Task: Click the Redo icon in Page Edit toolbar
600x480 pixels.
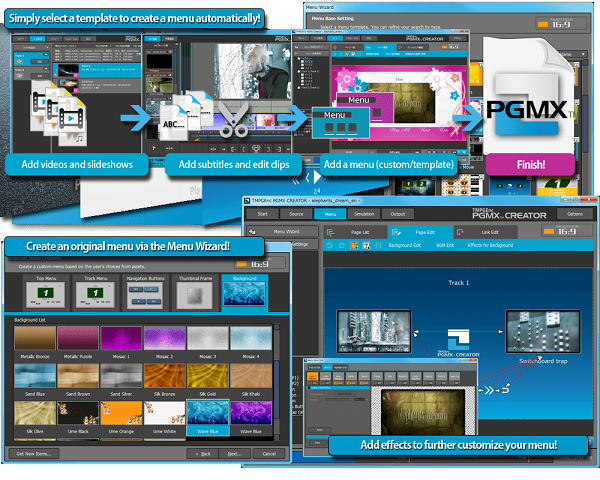Action: coord(342,245)
